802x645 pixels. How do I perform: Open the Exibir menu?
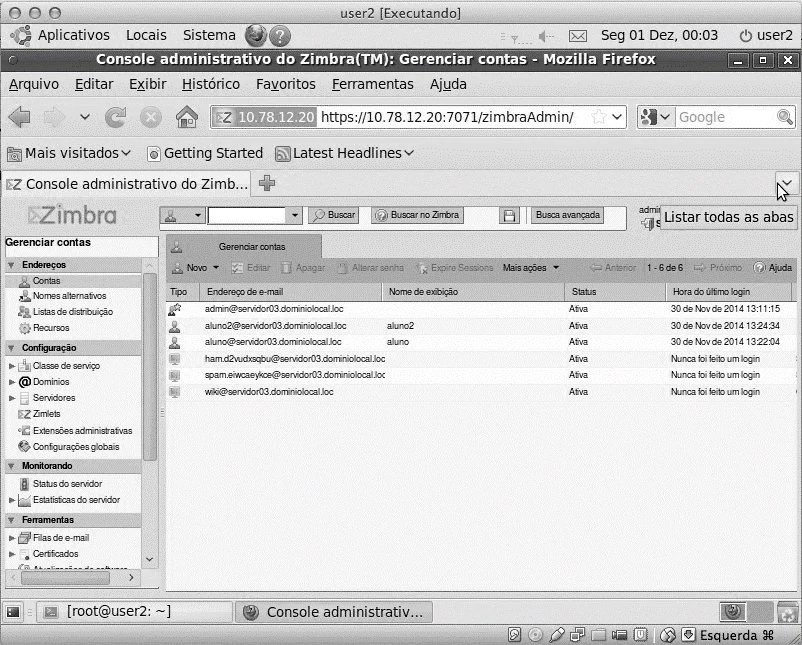[x=148, y=84]
